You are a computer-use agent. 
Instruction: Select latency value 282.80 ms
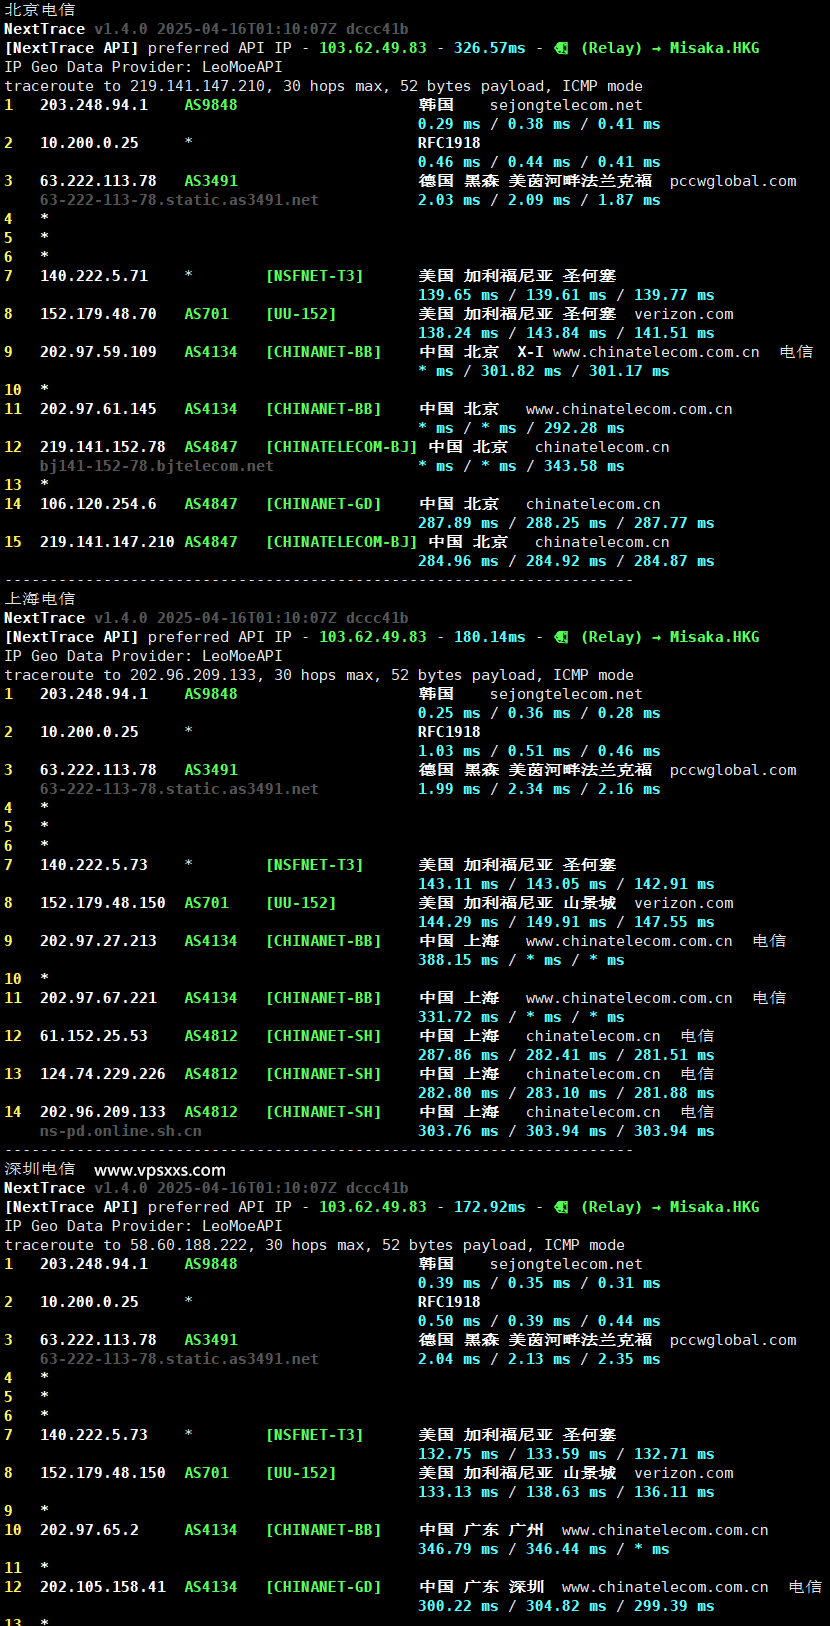pos(458,1093)
